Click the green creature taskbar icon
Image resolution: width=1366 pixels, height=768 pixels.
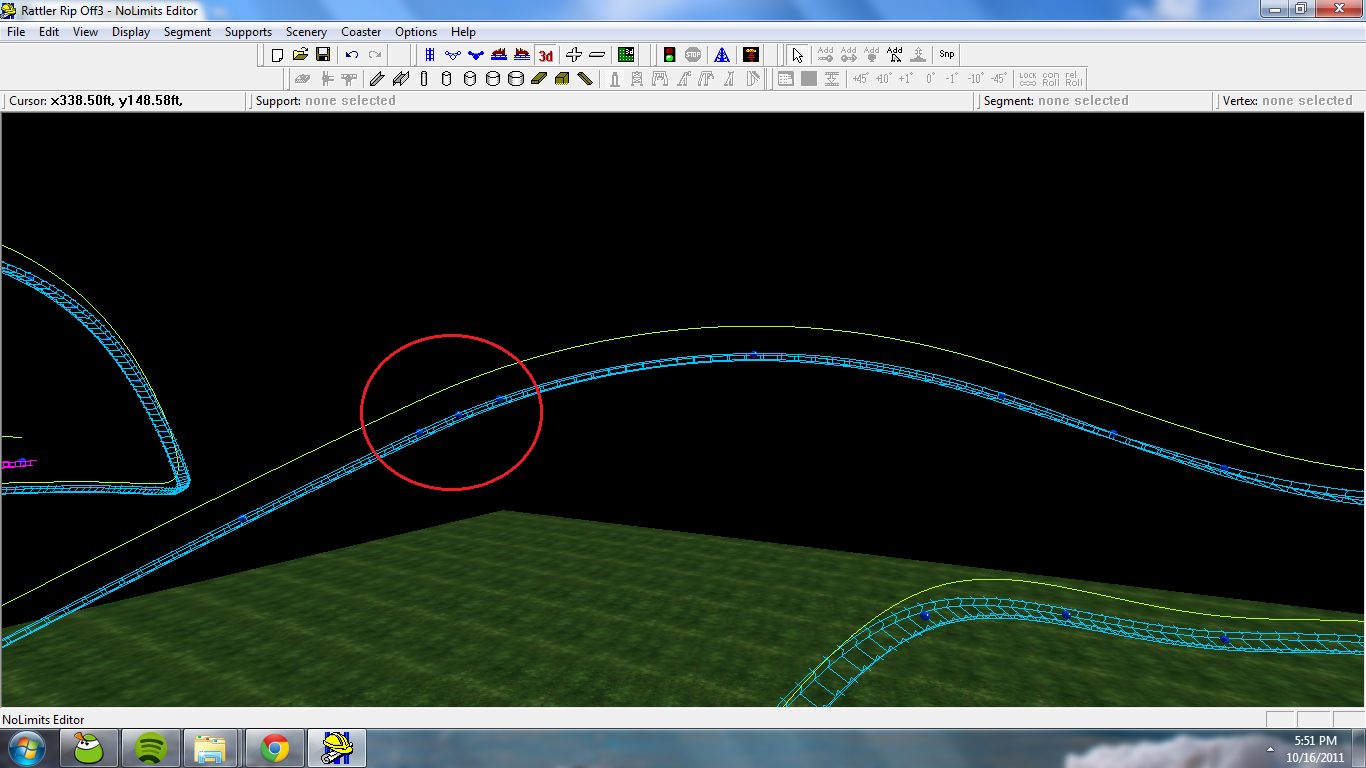pyautogui.click(x=89, y=748)
